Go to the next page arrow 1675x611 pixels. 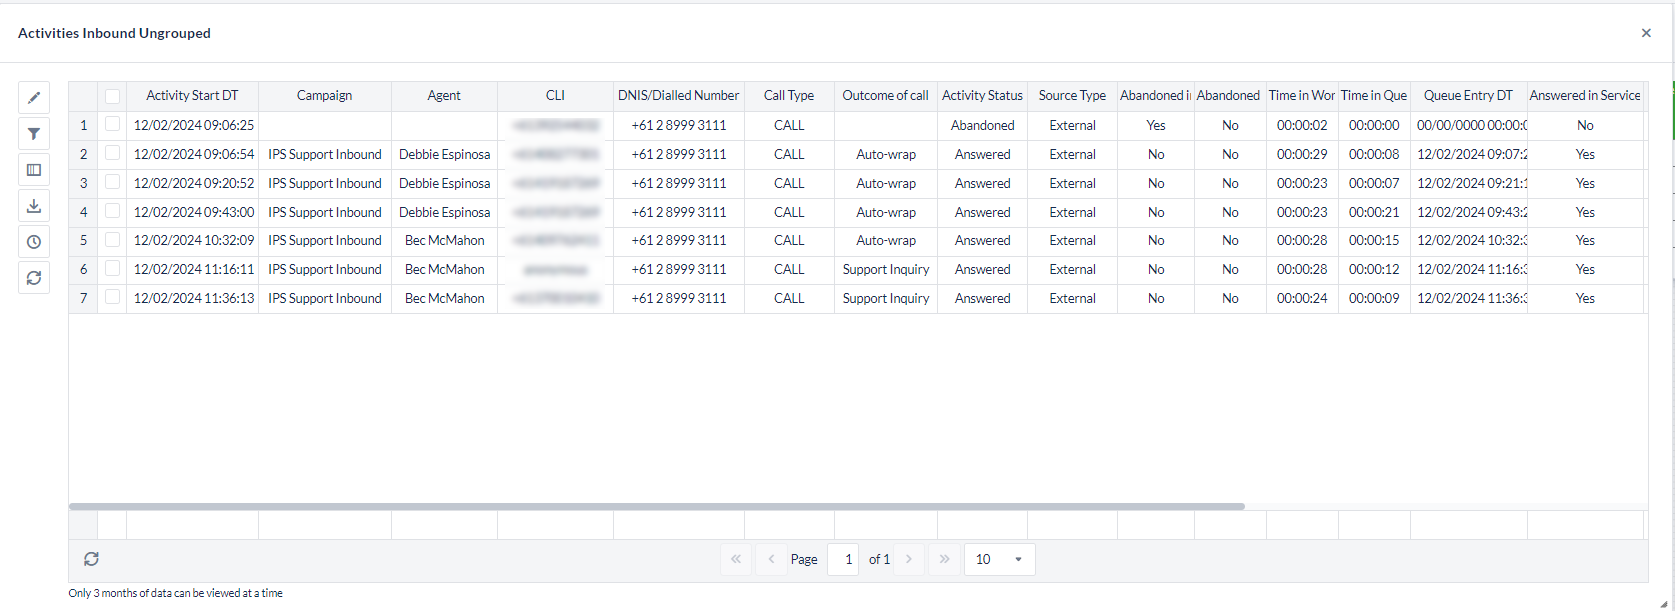909,559
